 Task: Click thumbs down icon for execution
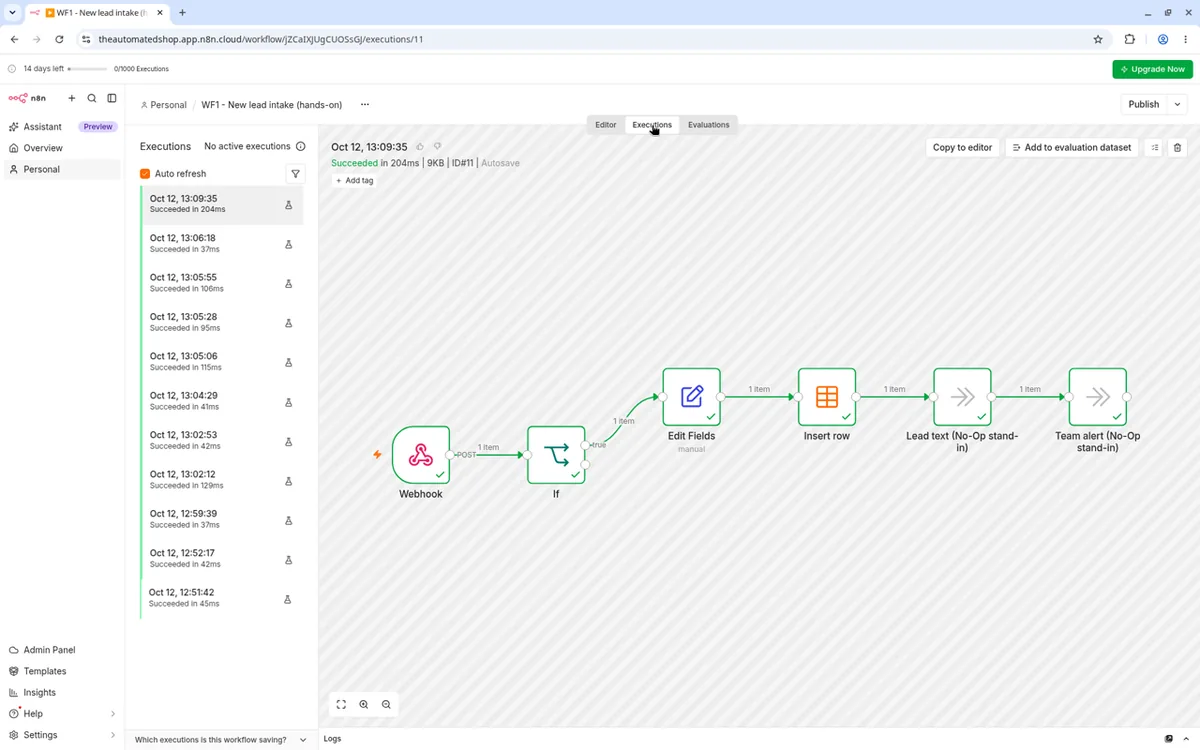point(437,147)
